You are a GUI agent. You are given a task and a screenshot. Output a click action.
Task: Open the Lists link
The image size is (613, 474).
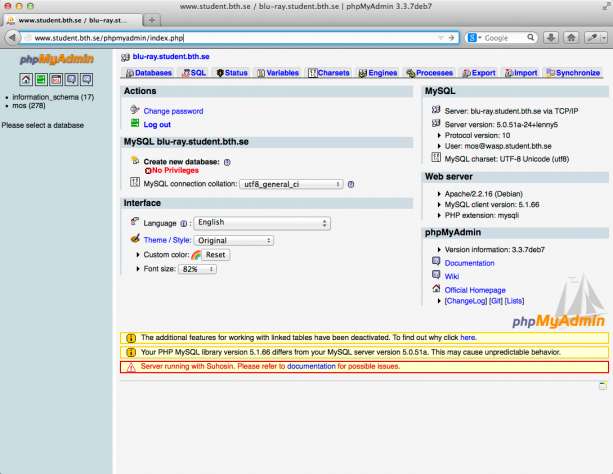point(514,301)
